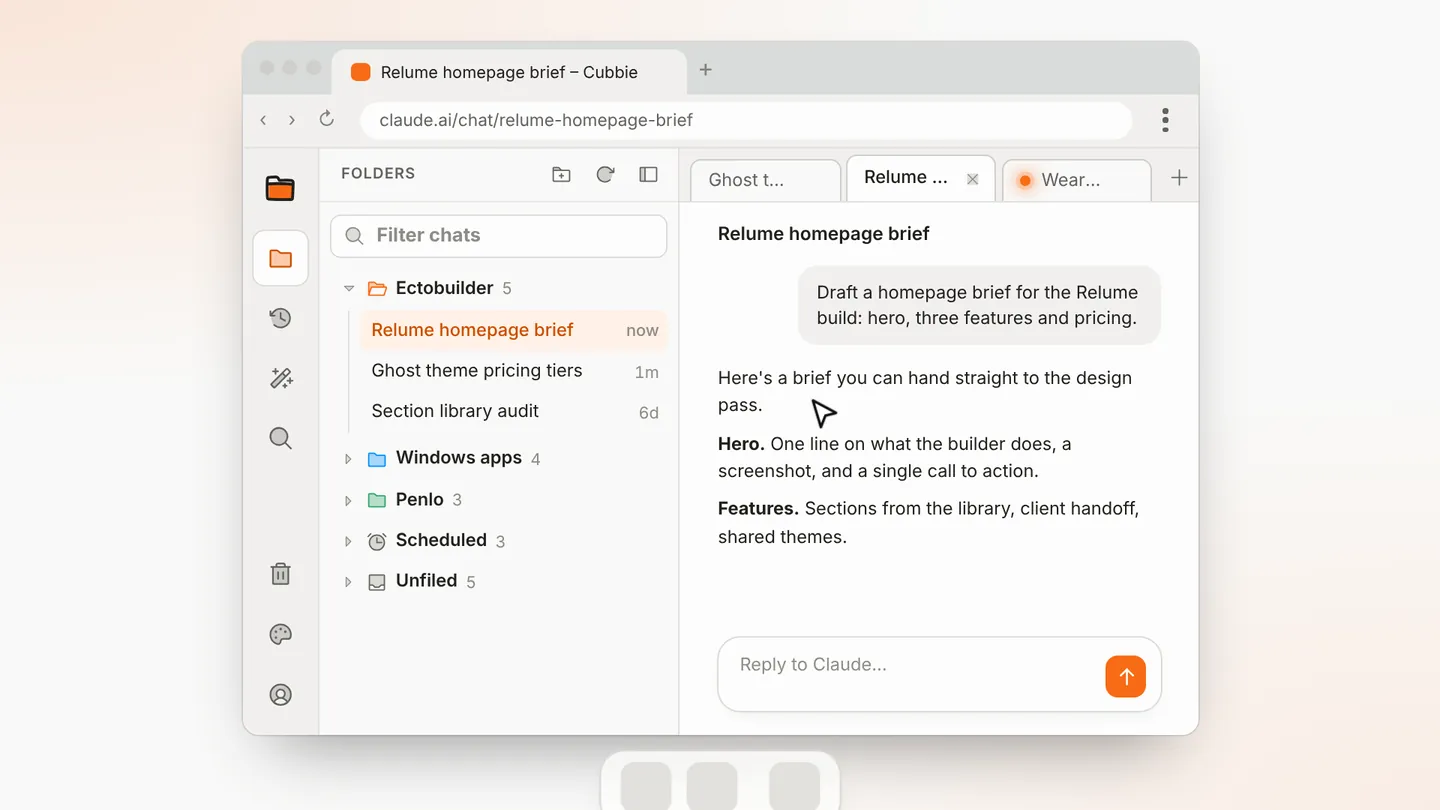Open the Relume homepage brief chat row
This screenshot has height=810, width=1440.
point(513,330)
